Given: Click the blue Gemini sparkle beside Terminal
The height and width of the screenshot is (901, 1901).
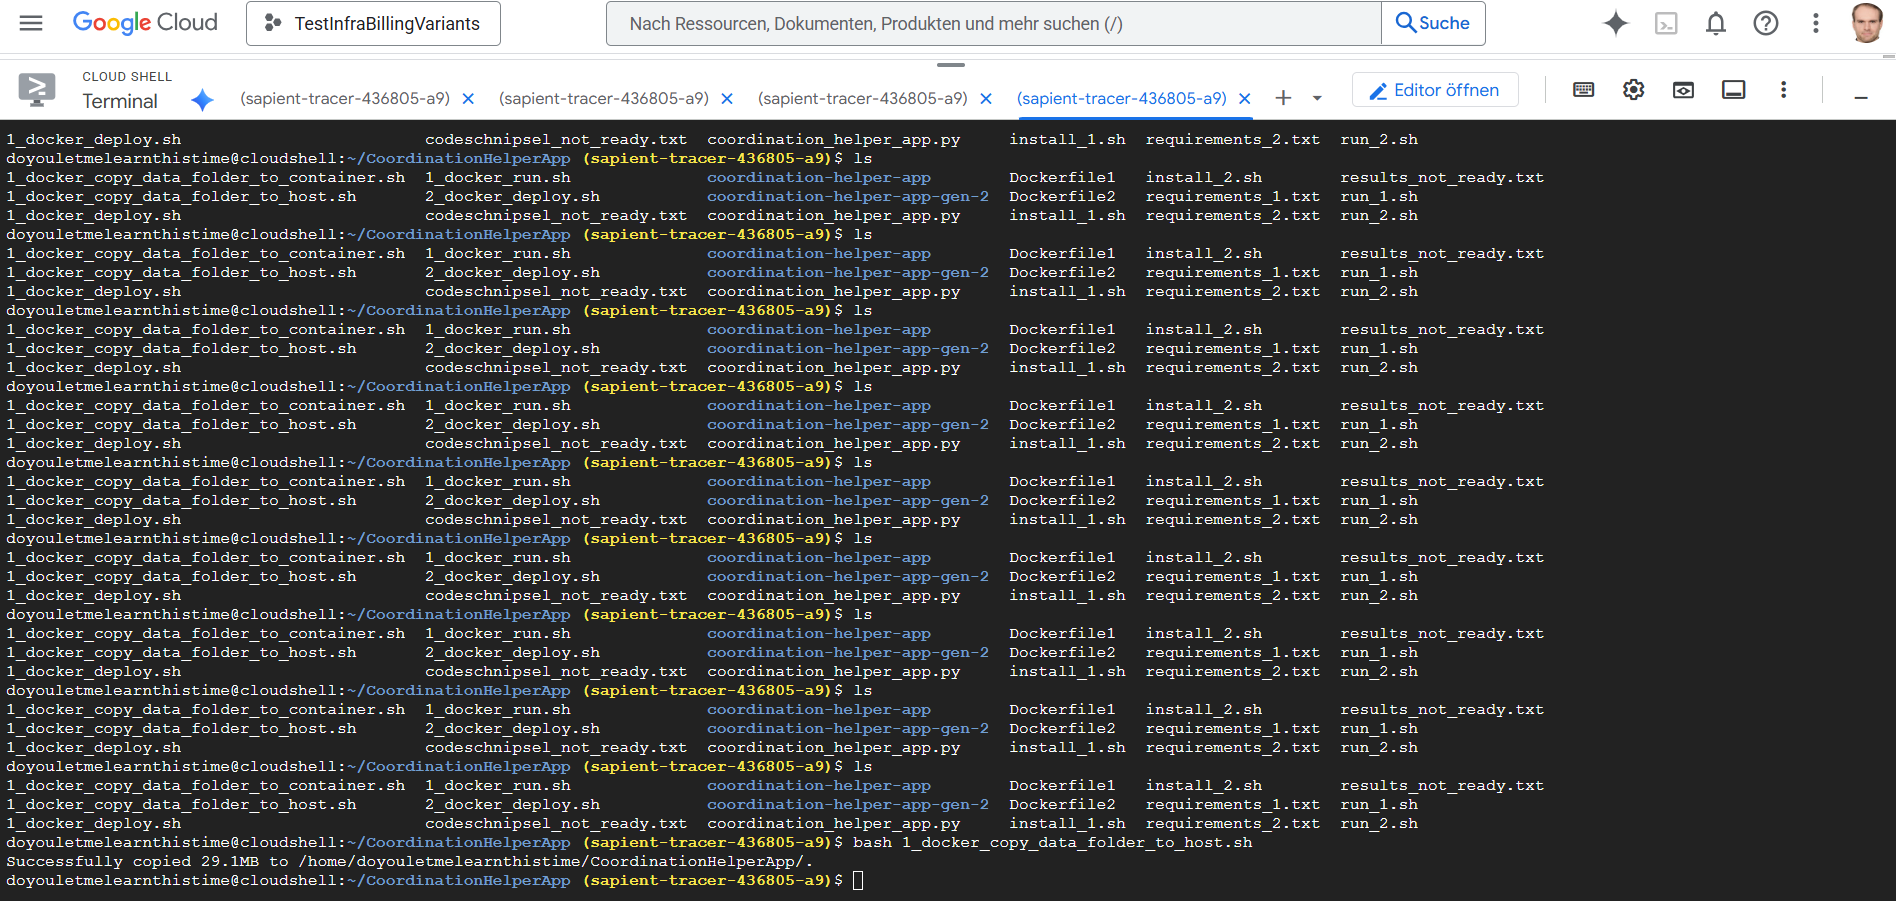Looking at the screenshot, I should coord(203,100).
